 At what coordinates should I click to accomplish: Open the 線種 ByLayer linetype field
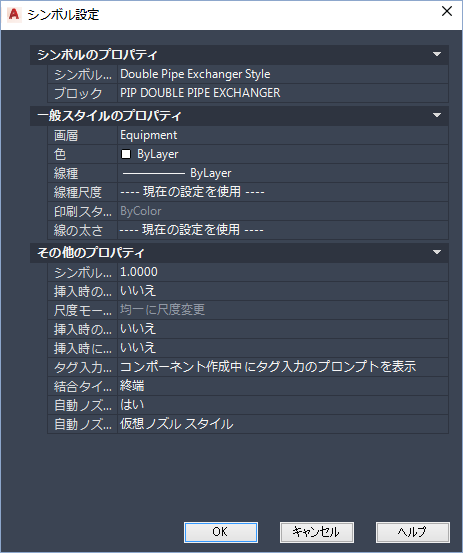(282, 173)
